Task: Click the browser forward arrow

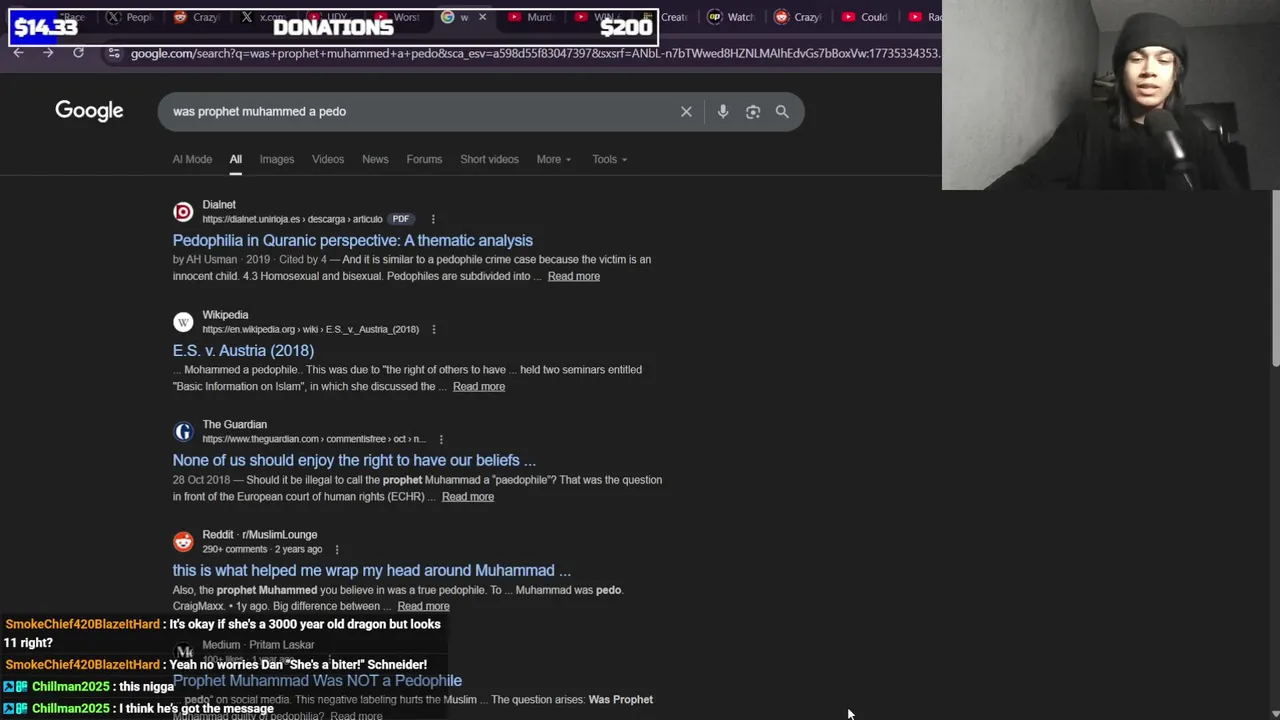Action: point(48,53)
